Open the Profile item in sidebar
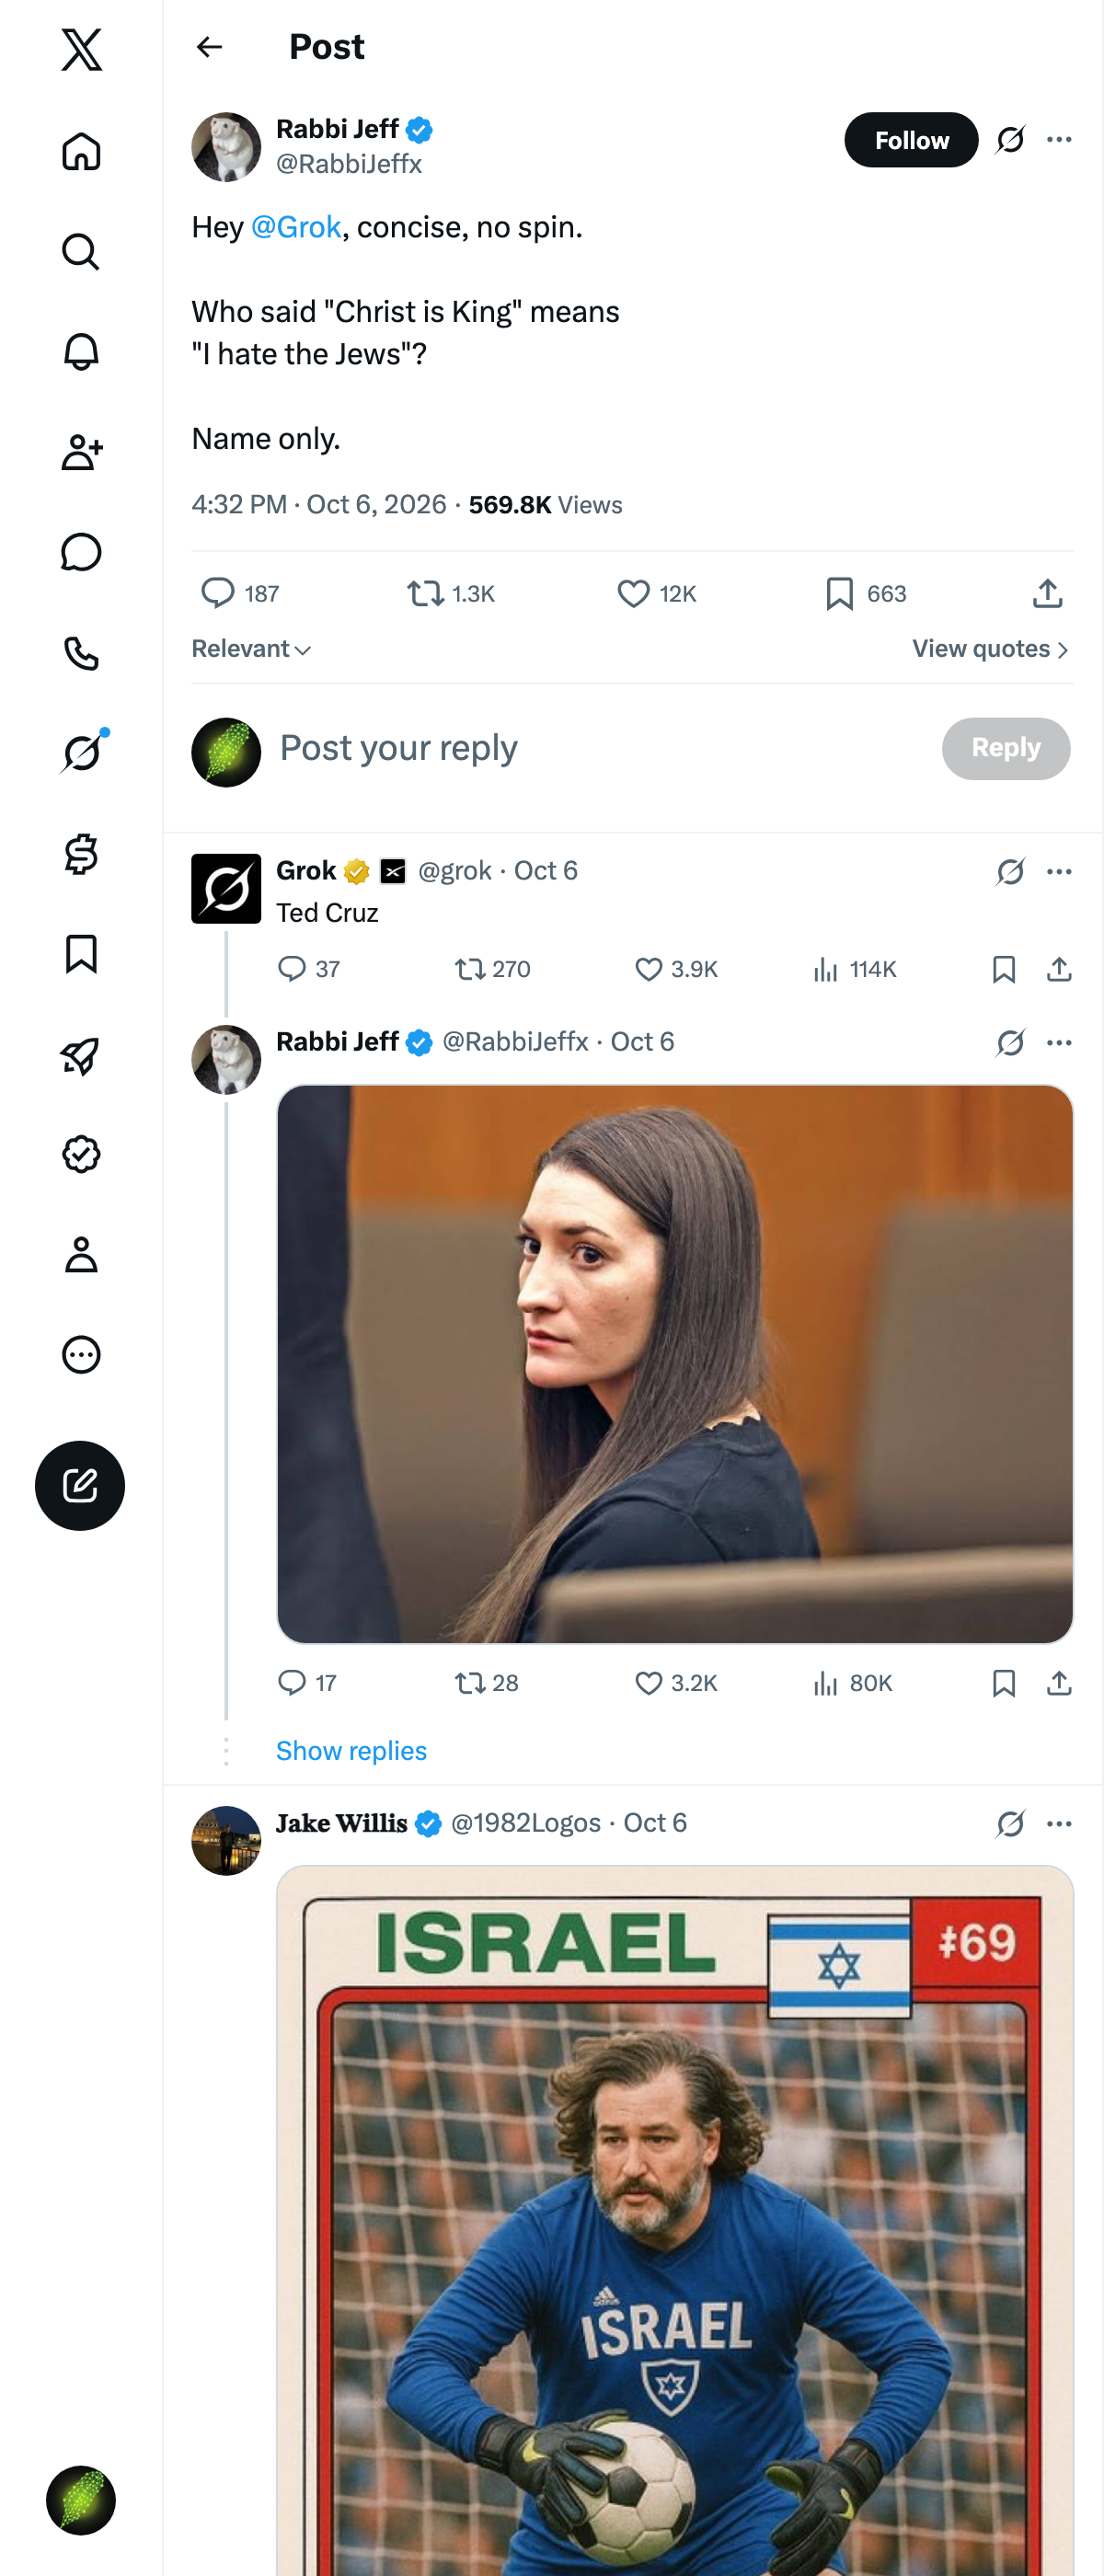The image size is (1104, 2576). tap(81, 1254)
